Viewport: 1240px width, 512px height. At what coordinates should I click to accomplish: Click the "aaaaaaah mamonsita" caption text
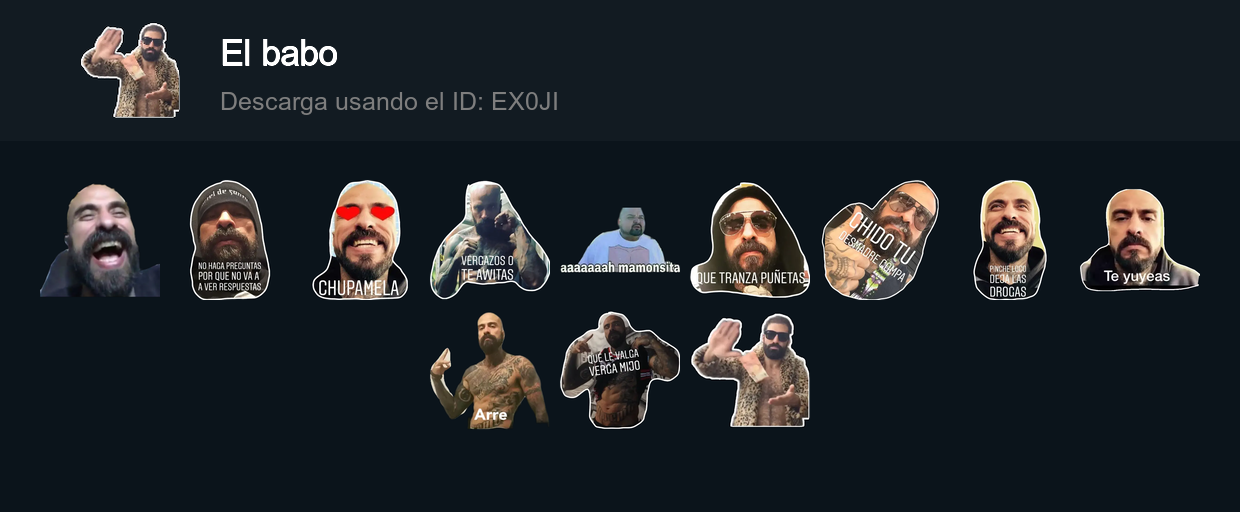(620, 268)
